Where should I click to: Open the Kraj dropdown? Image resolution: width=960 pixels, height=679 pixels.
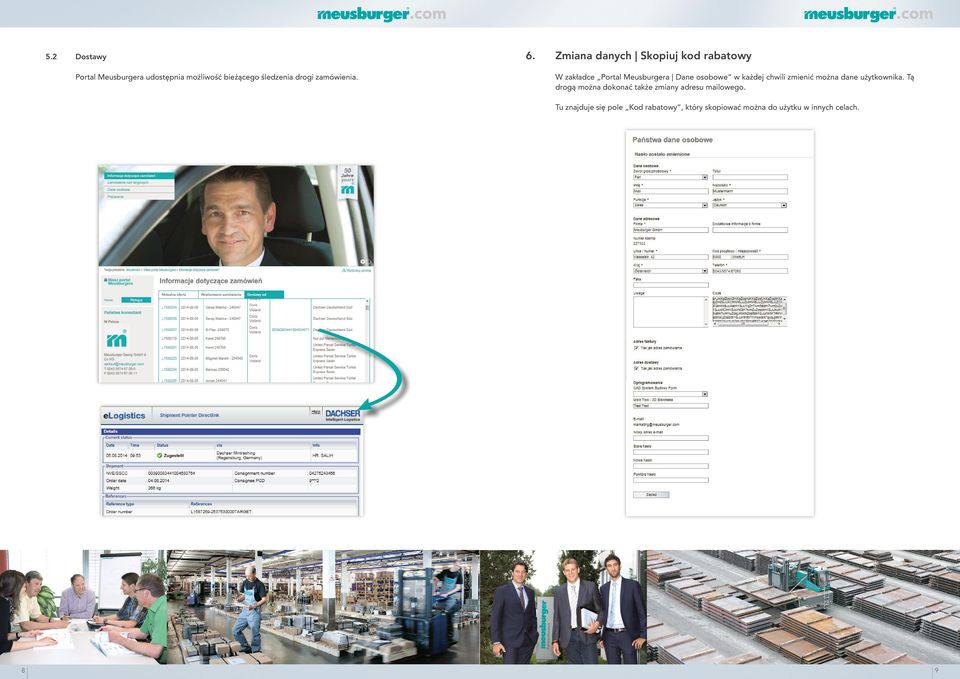[670, 271]
